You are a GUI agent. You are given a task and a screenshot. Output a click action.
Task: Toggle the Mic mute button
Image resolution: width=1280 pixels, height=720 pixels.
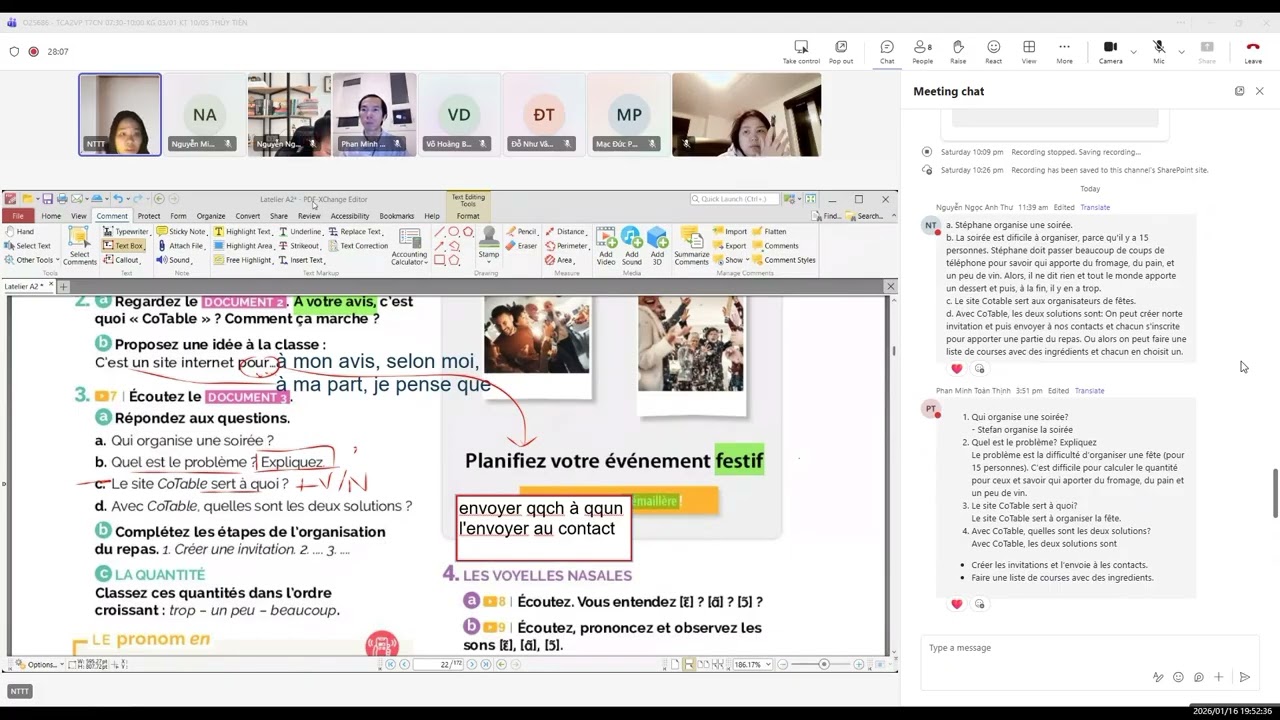click(1159, 52)
